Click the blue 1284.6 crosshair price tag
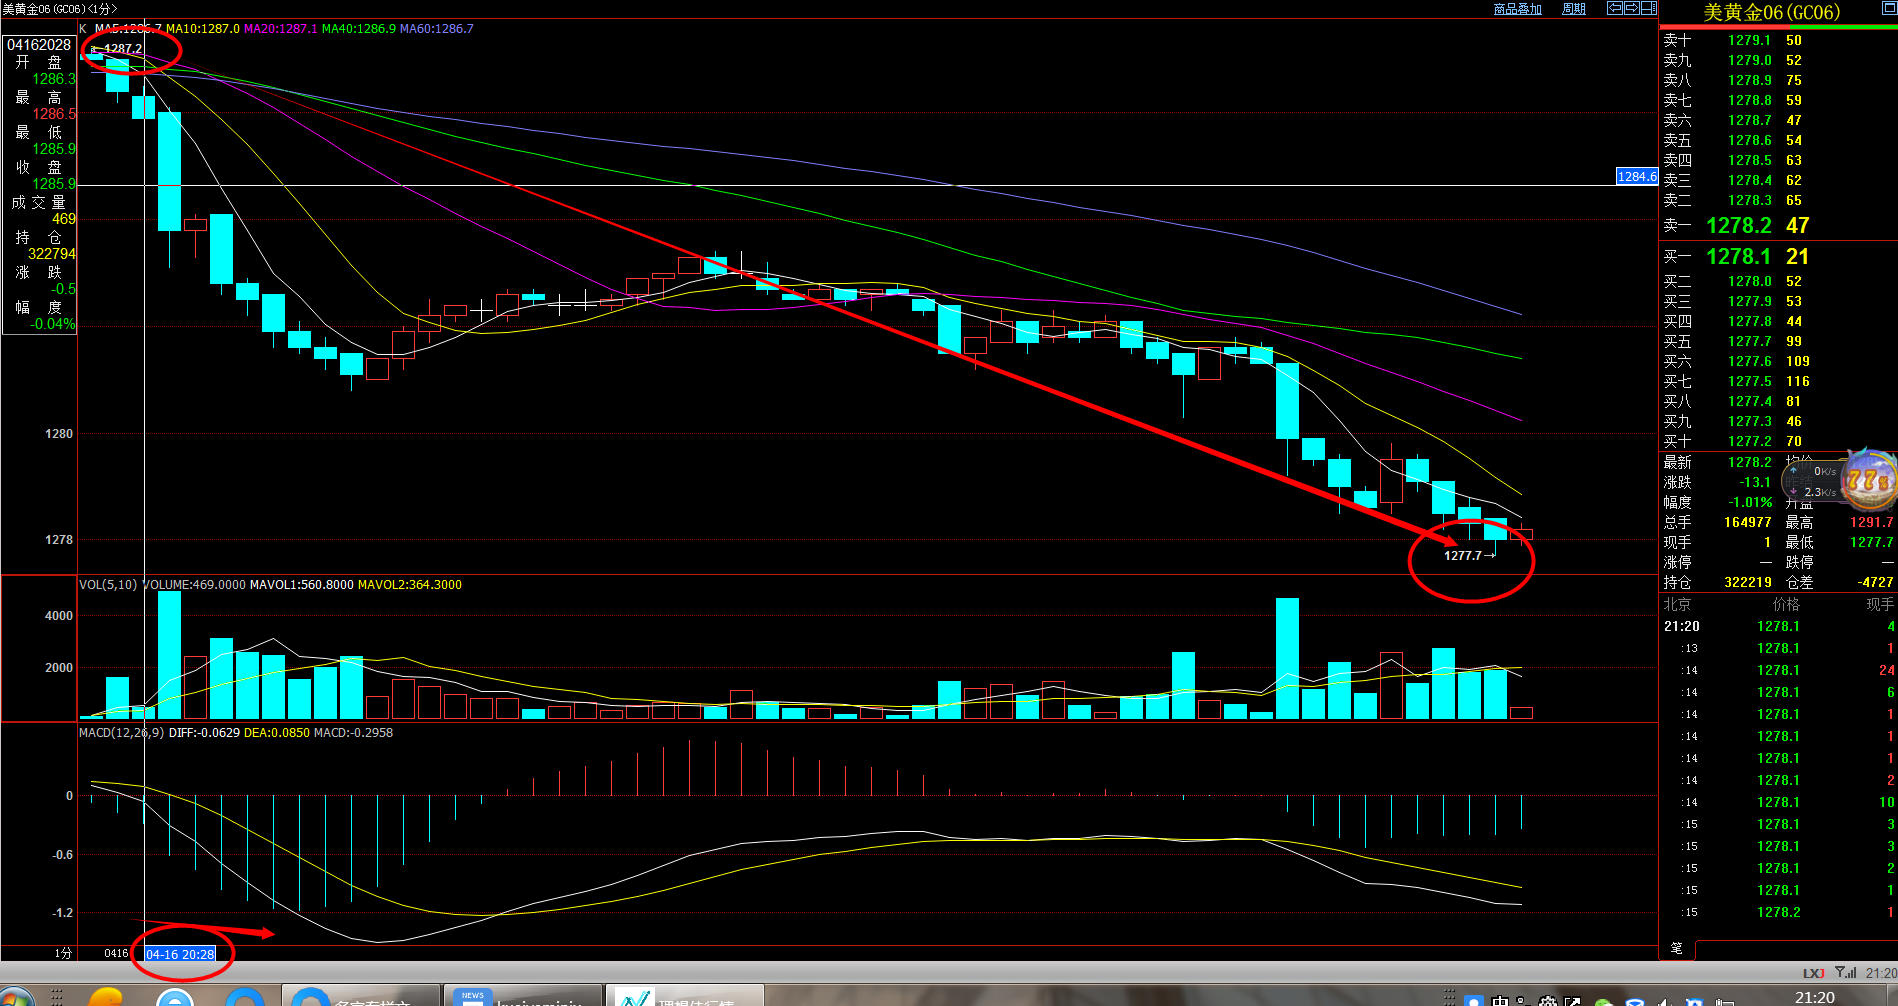Viewport: 1898px width, 1006px height. coord(1637,176)
